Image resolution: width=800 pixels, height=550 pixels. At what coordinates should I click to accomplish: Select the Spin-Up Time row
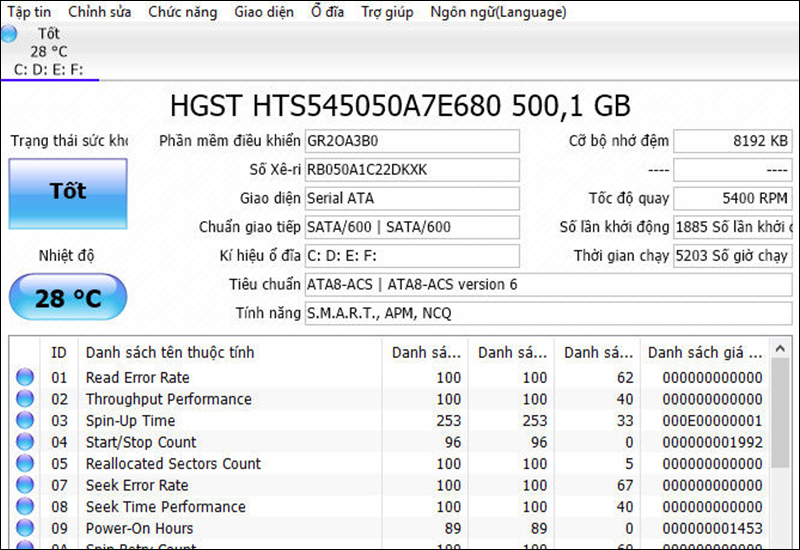[x=390, y=420]
